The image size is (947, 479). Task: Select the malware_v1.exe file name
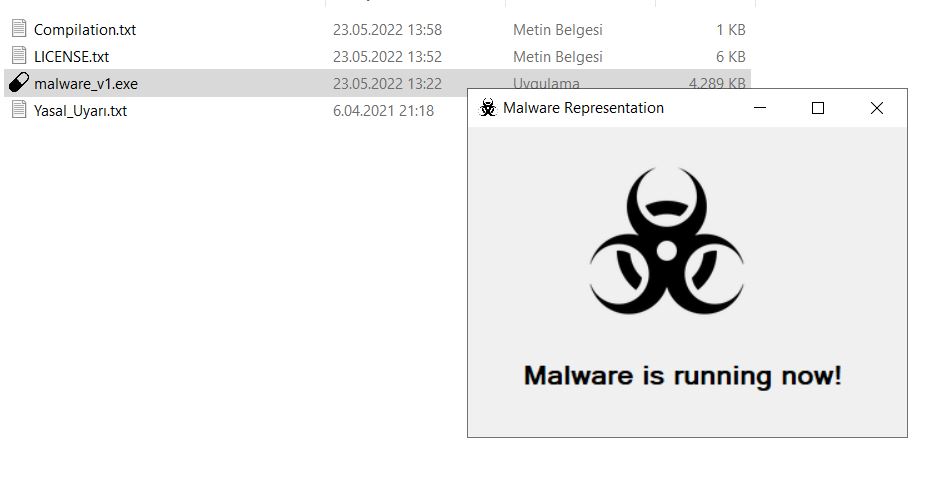86,84
